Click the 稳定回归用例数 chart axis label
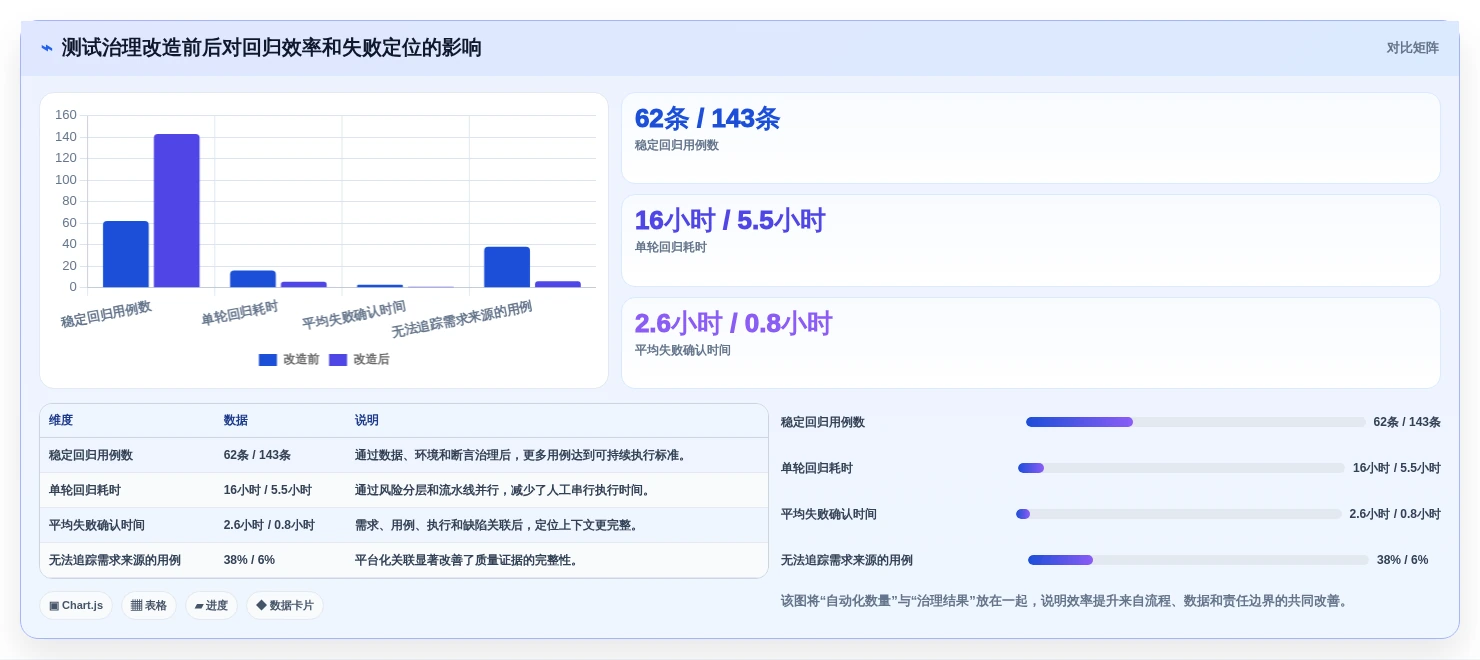 [106, 314]
